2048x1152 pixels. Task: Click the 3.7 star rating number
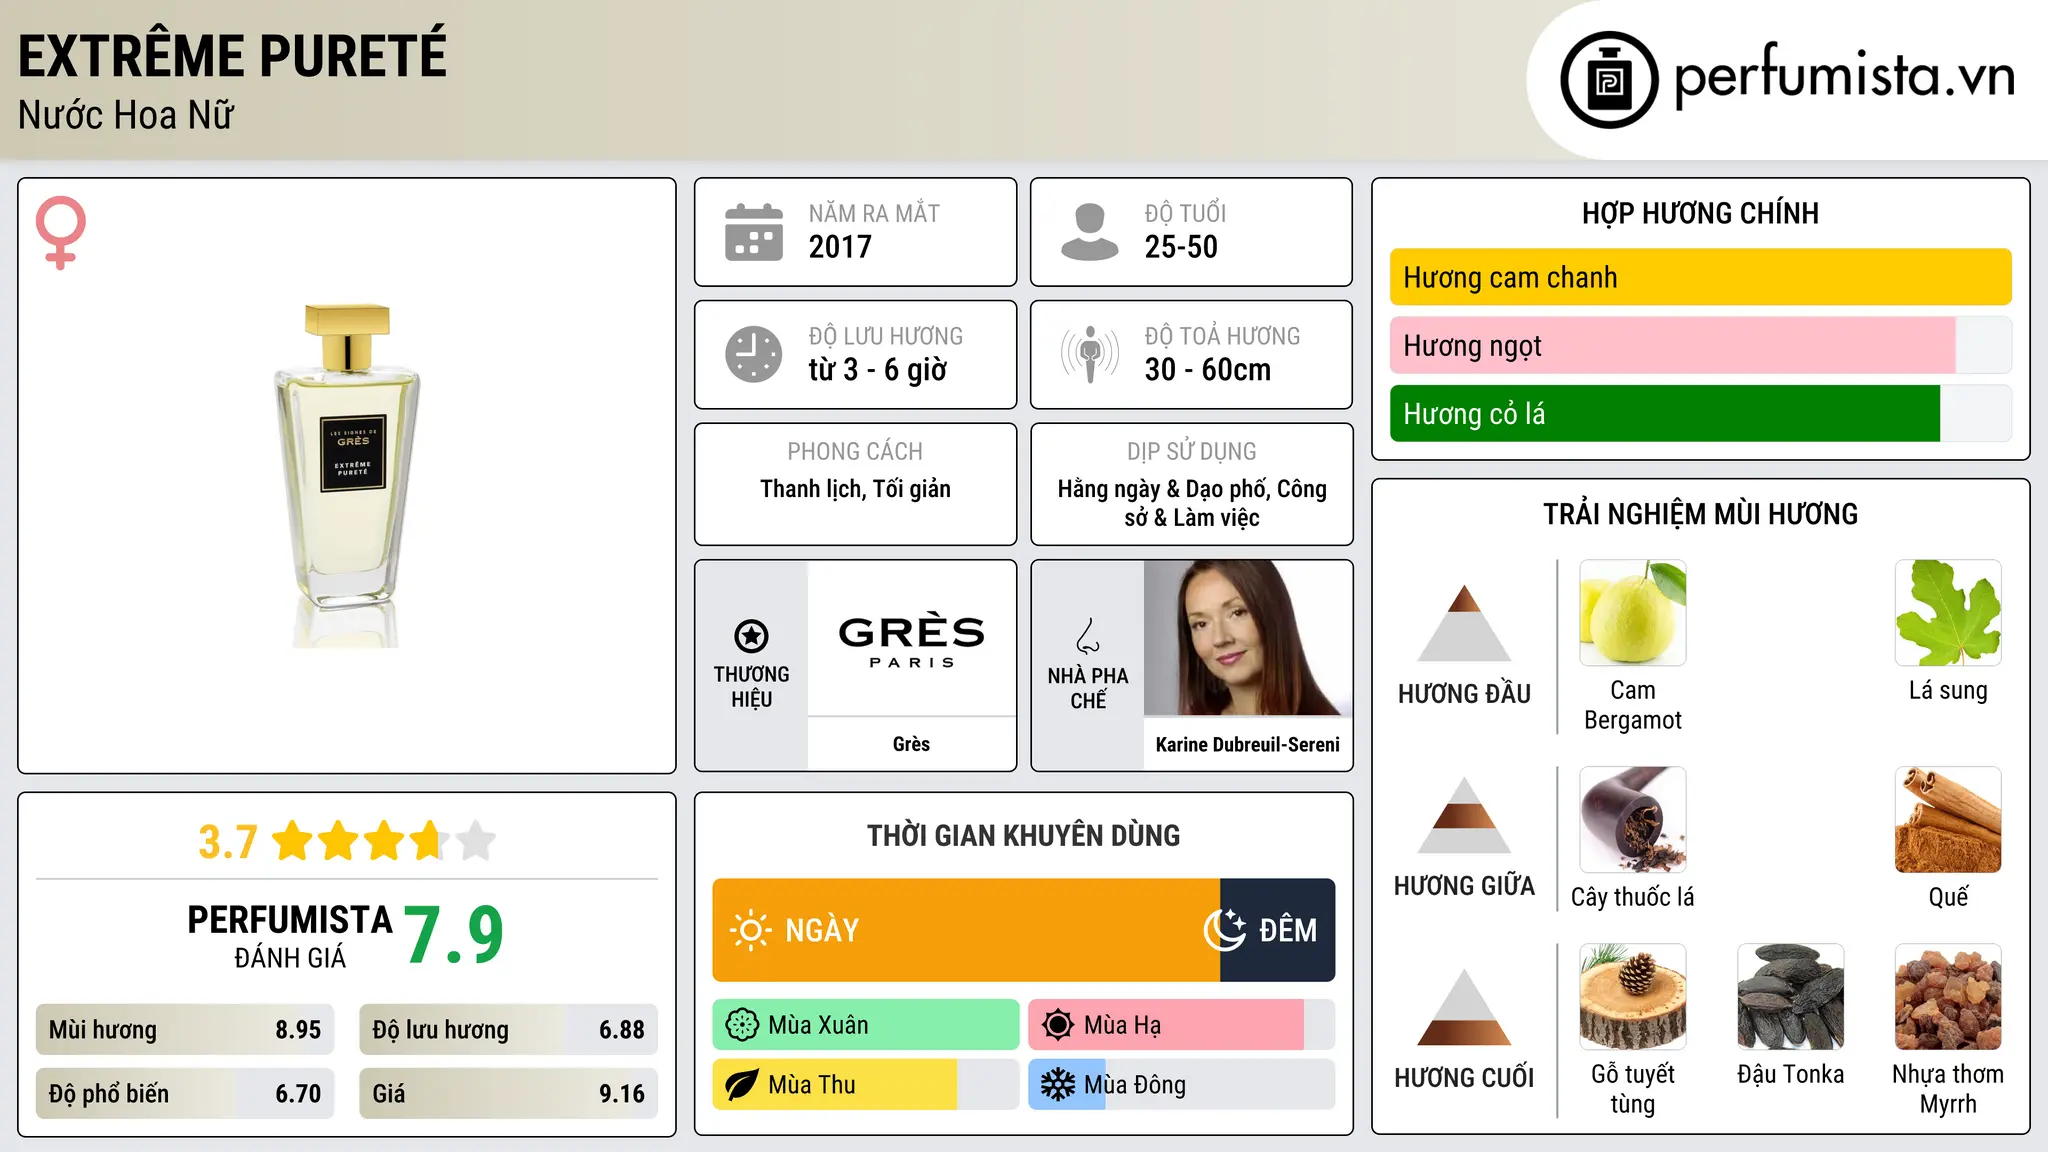(x=228, y=842)
